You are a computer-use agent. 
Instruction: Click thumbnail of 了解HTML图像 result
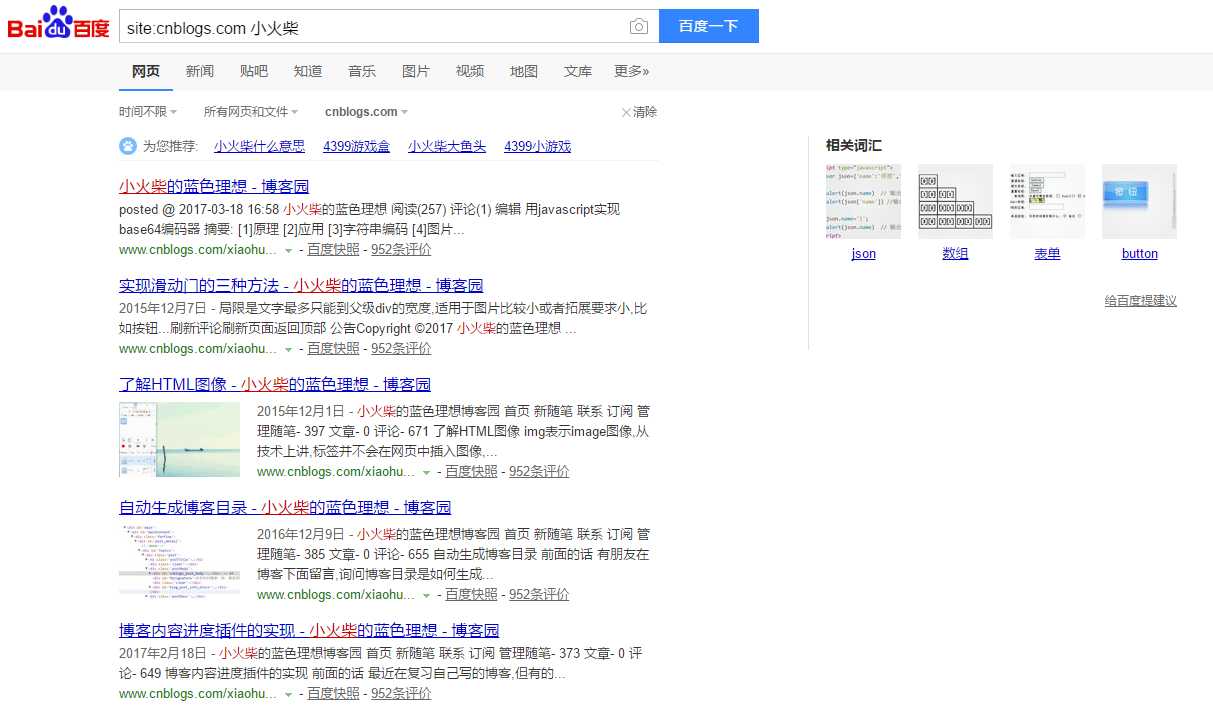[180, 439]
